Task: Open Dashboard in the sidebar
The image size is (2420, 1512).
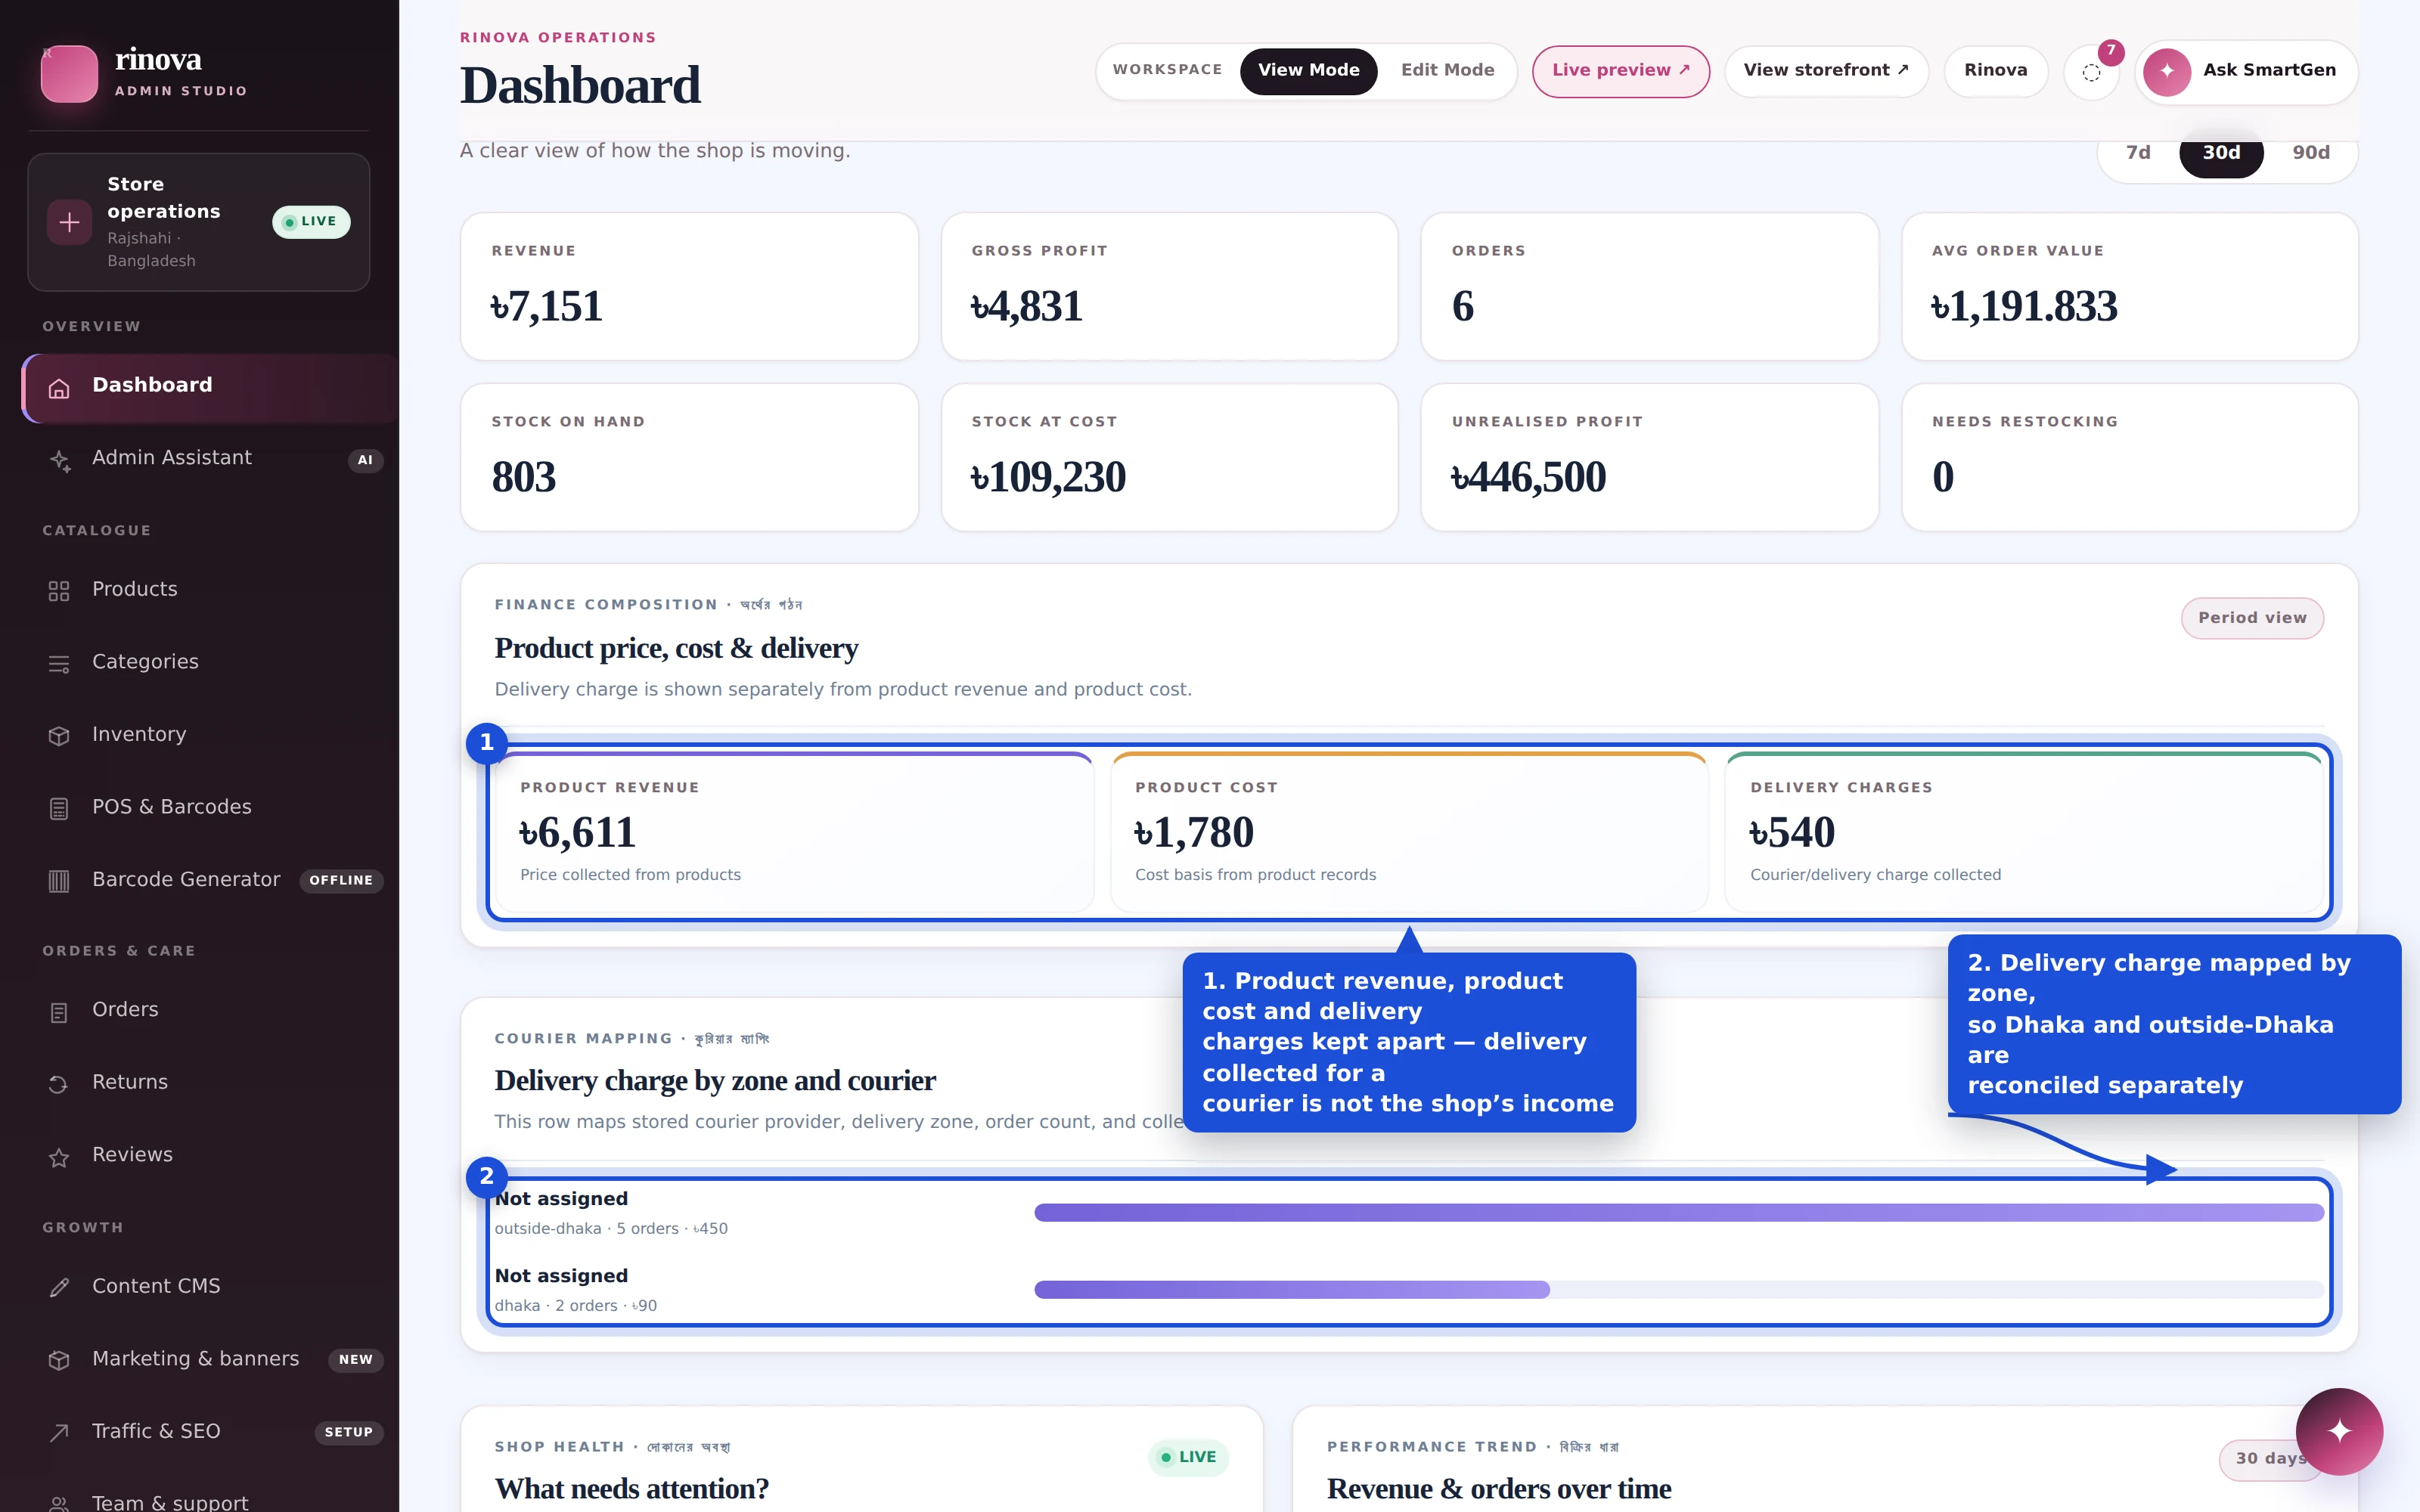Action: 210,388
